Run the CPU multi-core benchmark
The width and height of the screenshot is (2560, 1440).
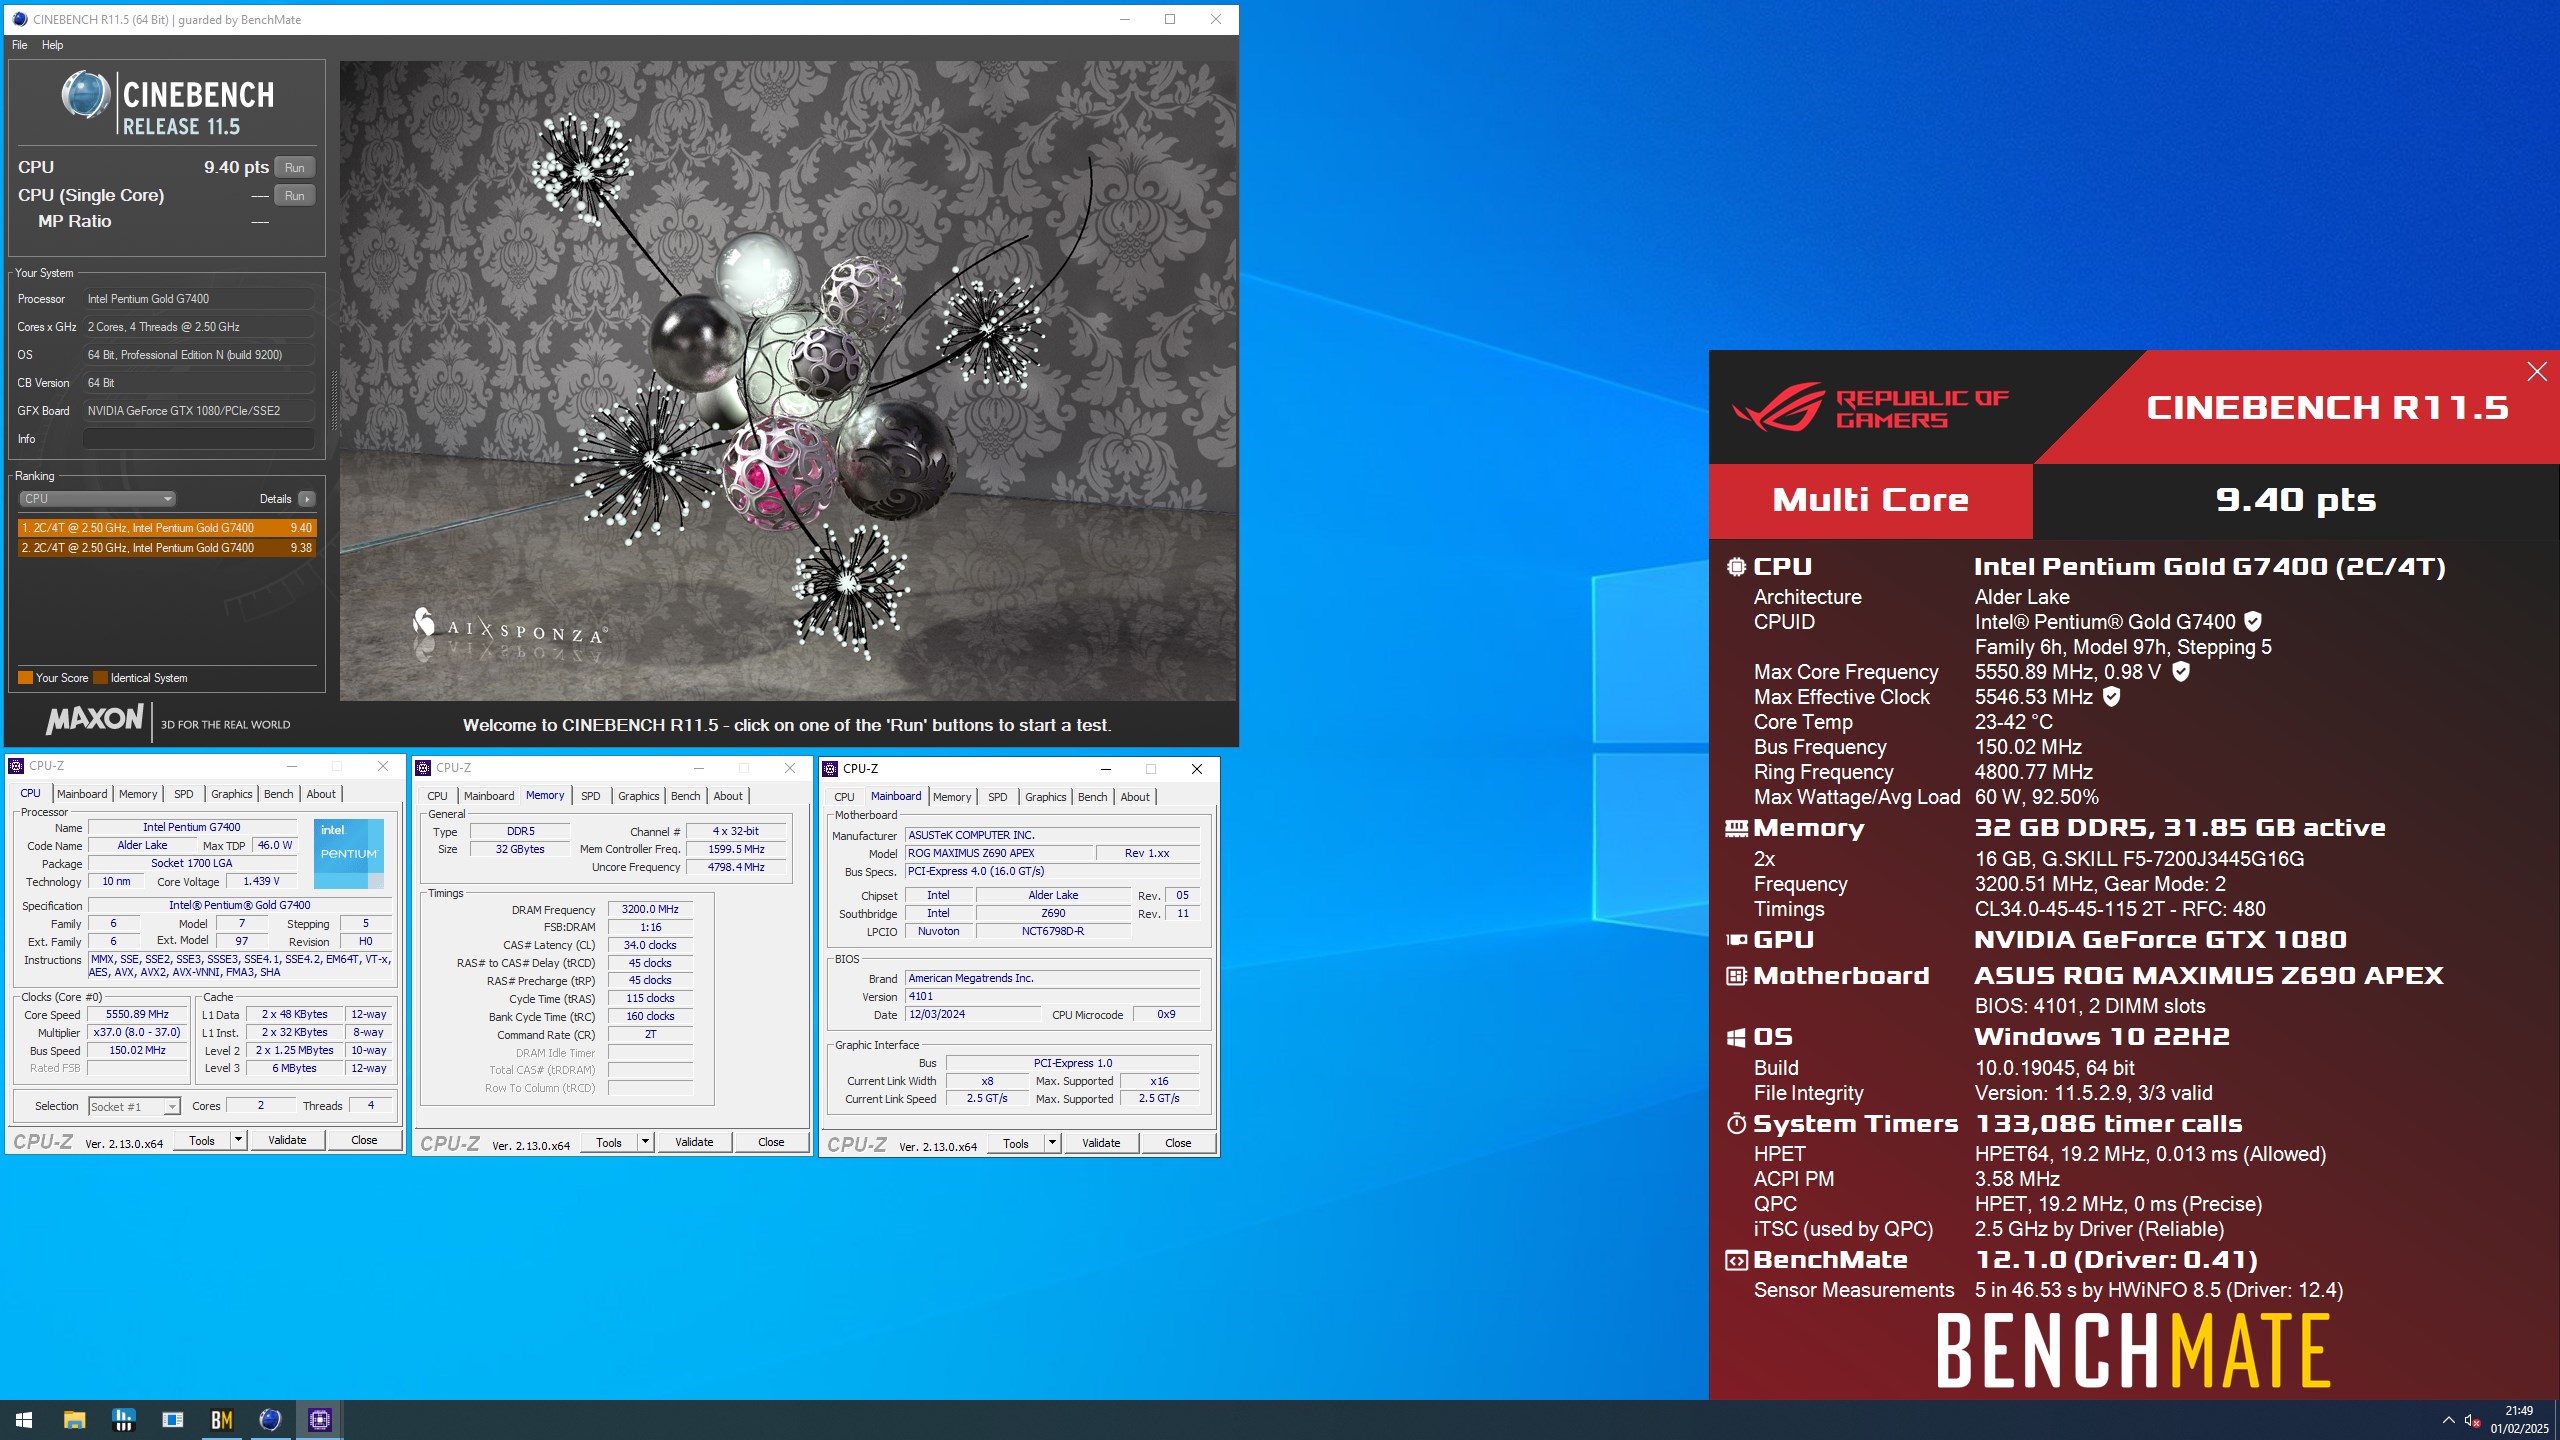[294, 167]
